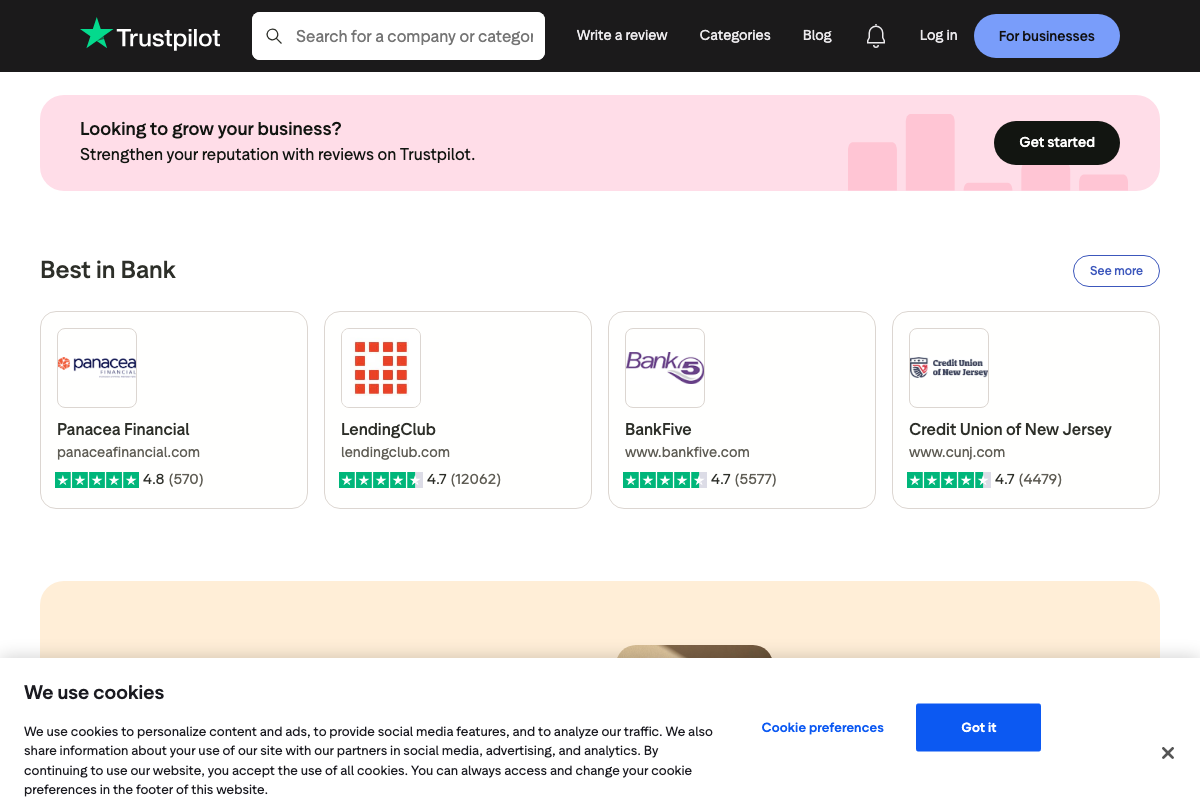This screenshot has width=1200, height=800.
Task: Click BankFive star rating
Action: pyautogui.click(x=665, y=480)
